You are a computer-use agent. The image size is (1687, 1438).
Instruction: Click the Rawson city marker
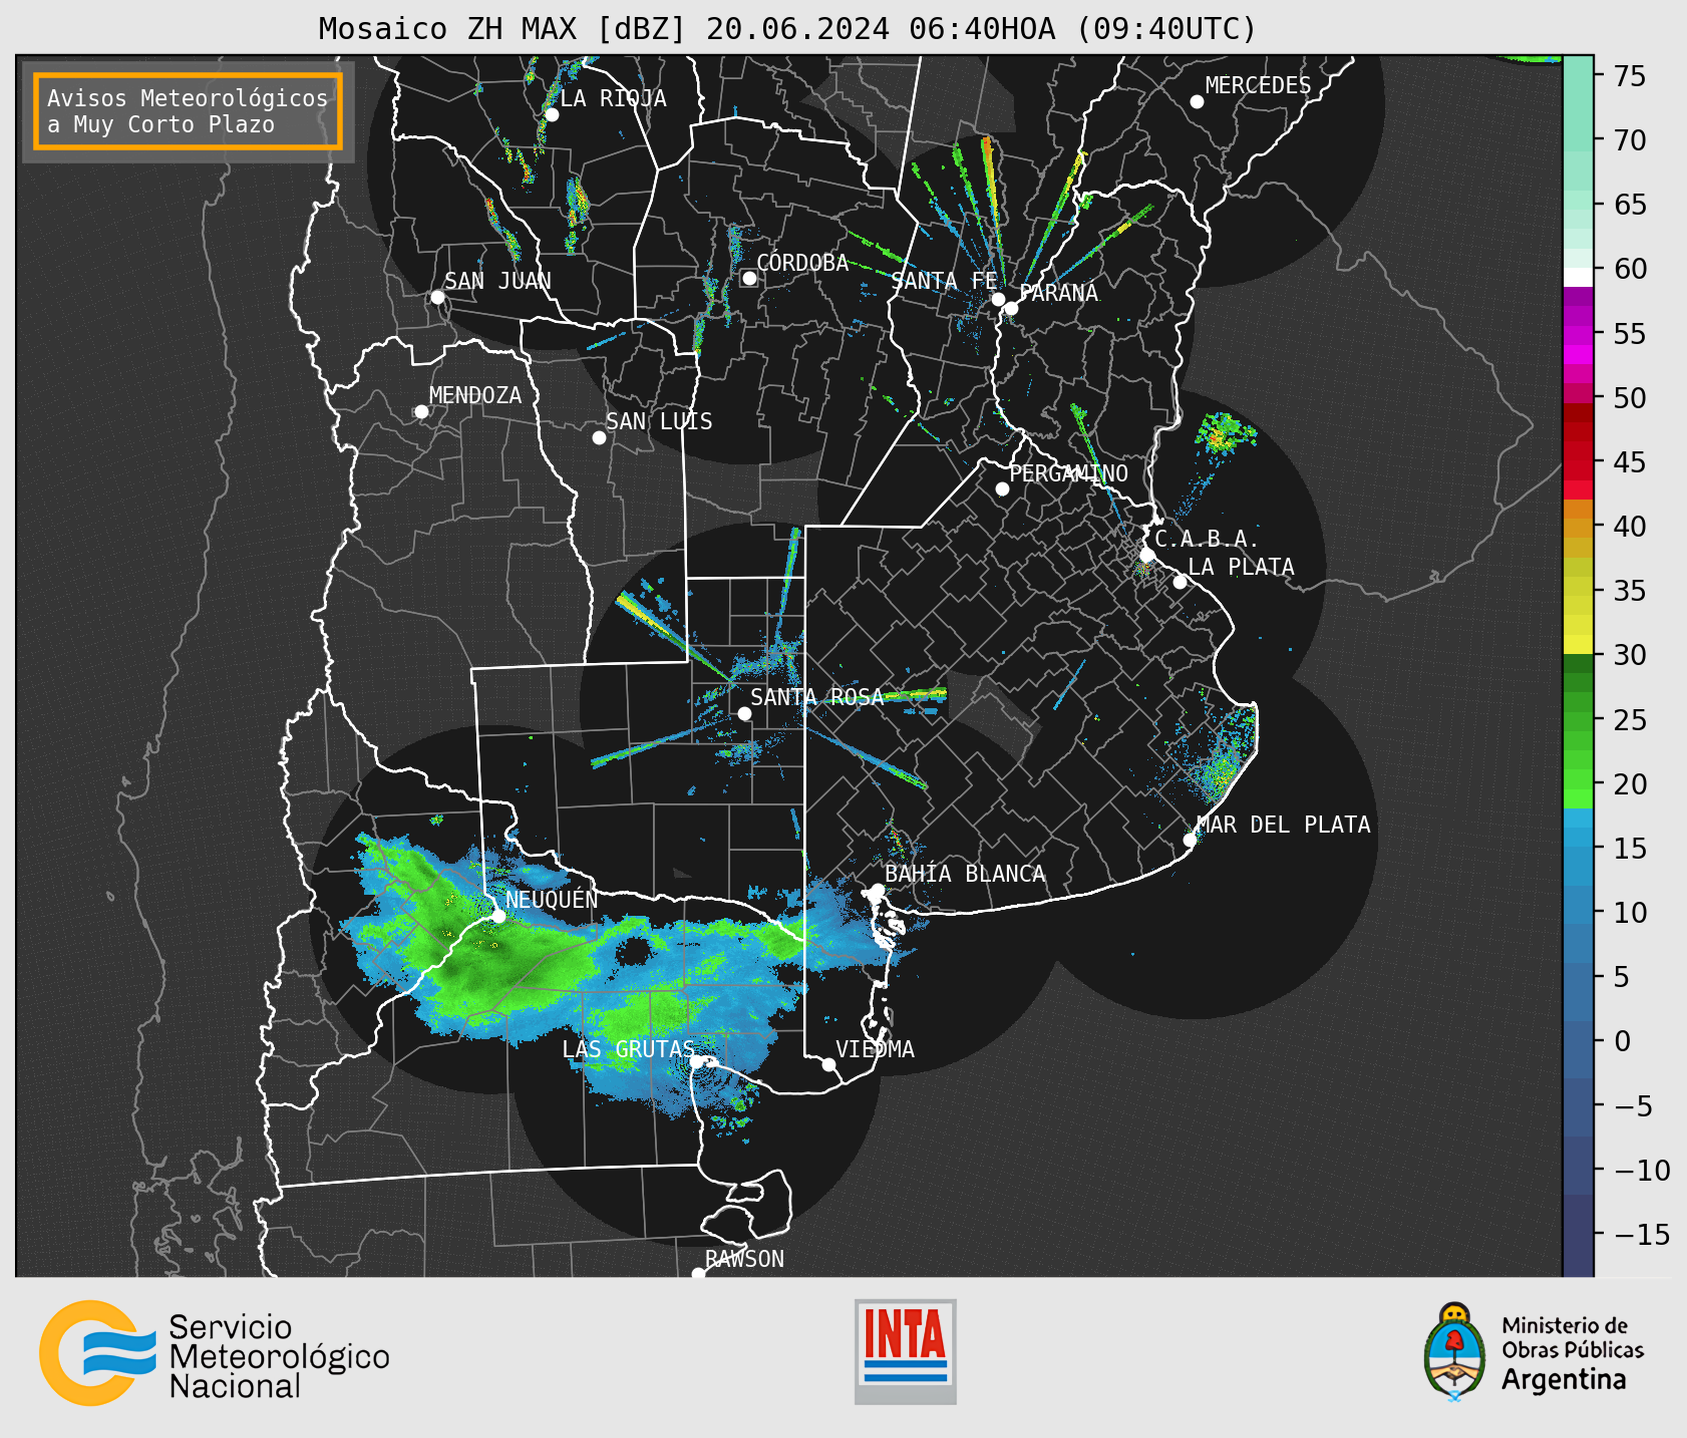tap(698, 1274)
